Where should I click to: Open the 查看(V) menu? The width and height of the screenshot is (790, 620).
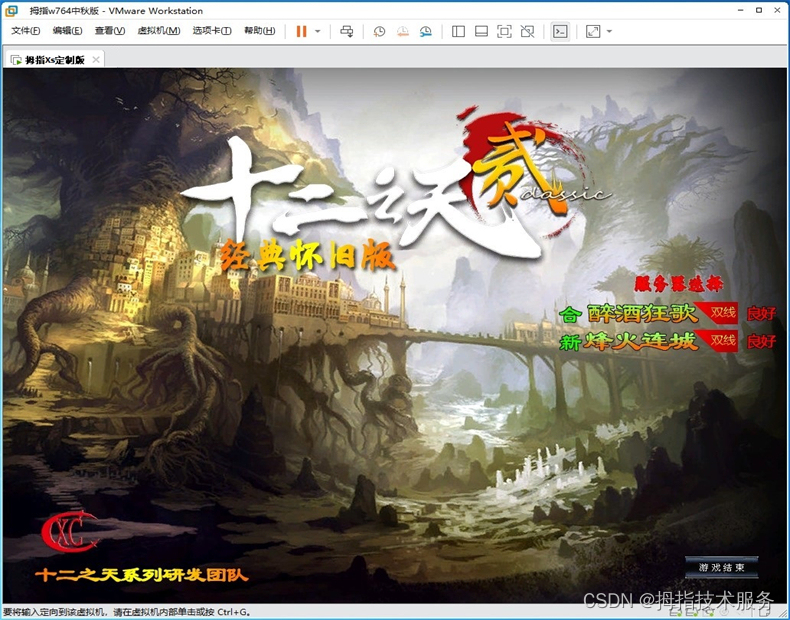coord(110,31)
